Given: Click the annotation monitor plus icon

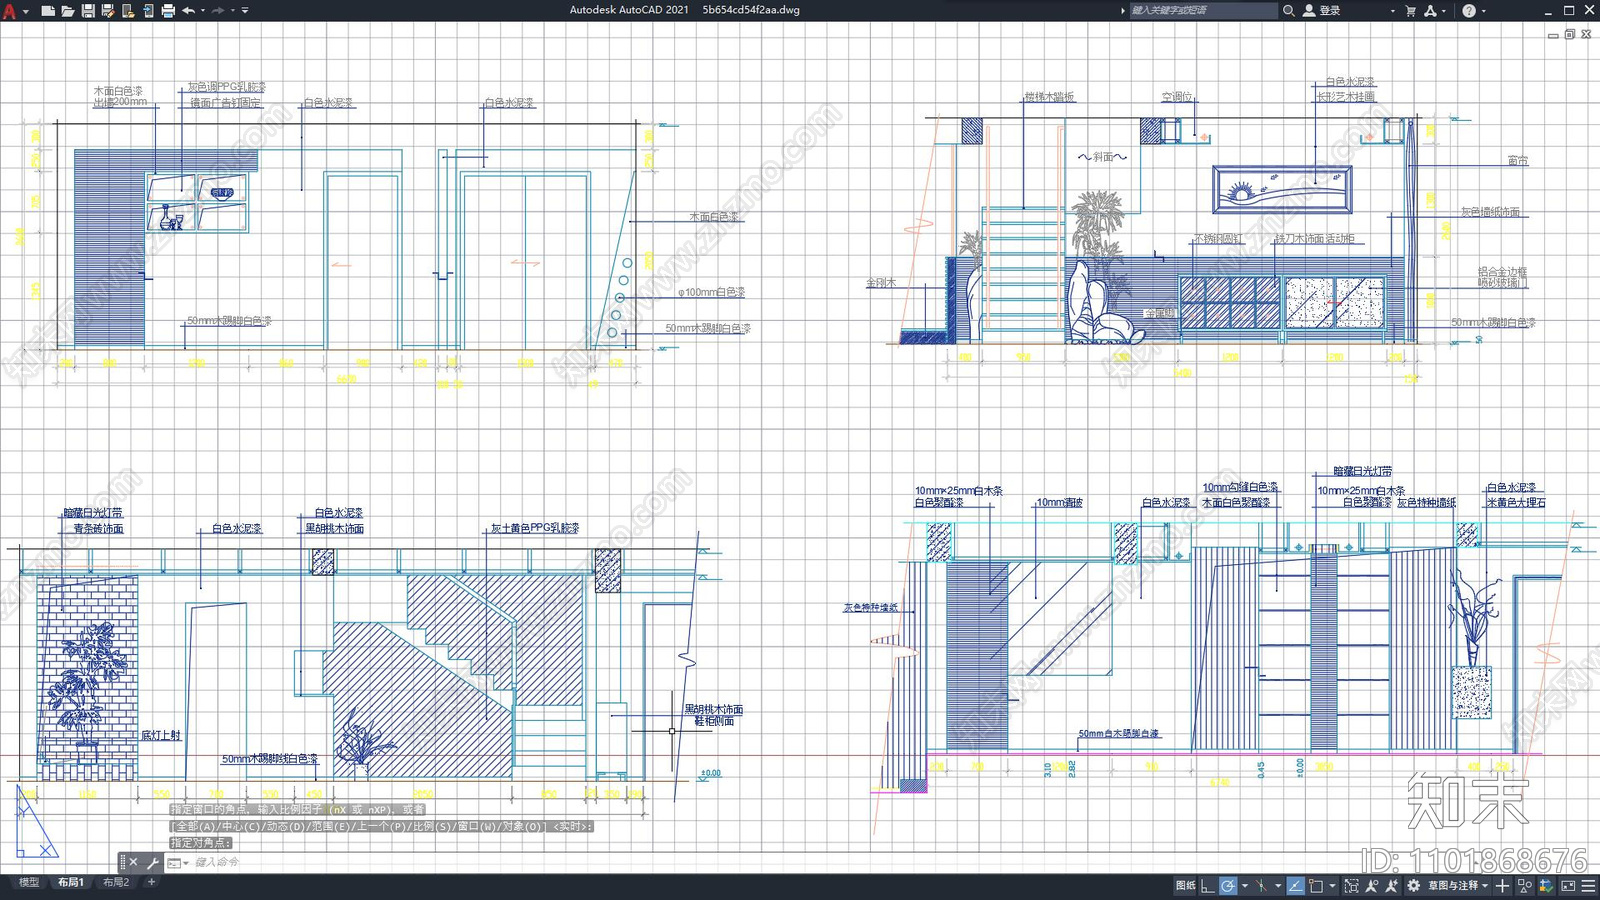Looking at the screenshot, I should (x=1502, y=886).
